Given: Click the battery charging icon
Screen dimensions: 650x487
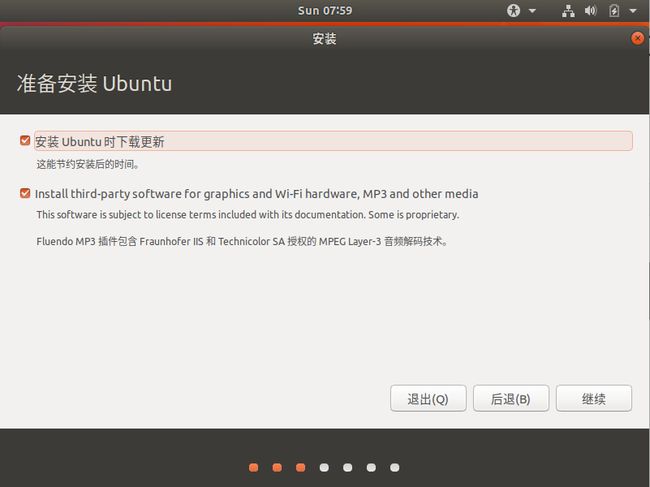Looking at the screenshot, I should point(614,10).
